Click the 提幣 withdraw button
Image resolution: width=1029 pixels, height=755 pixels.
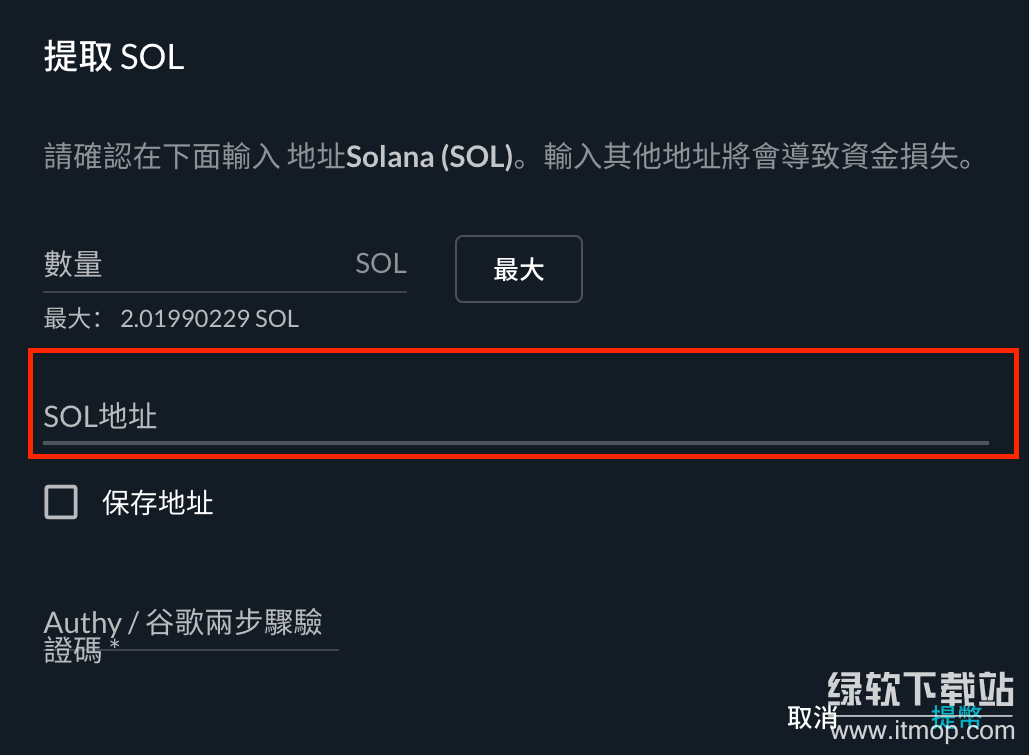956,716
